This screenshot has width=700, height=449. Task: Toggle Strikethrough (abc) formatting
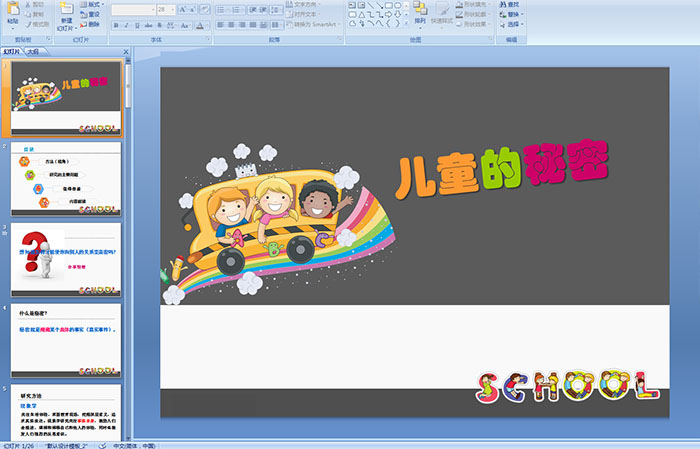[x=148, y=25]
